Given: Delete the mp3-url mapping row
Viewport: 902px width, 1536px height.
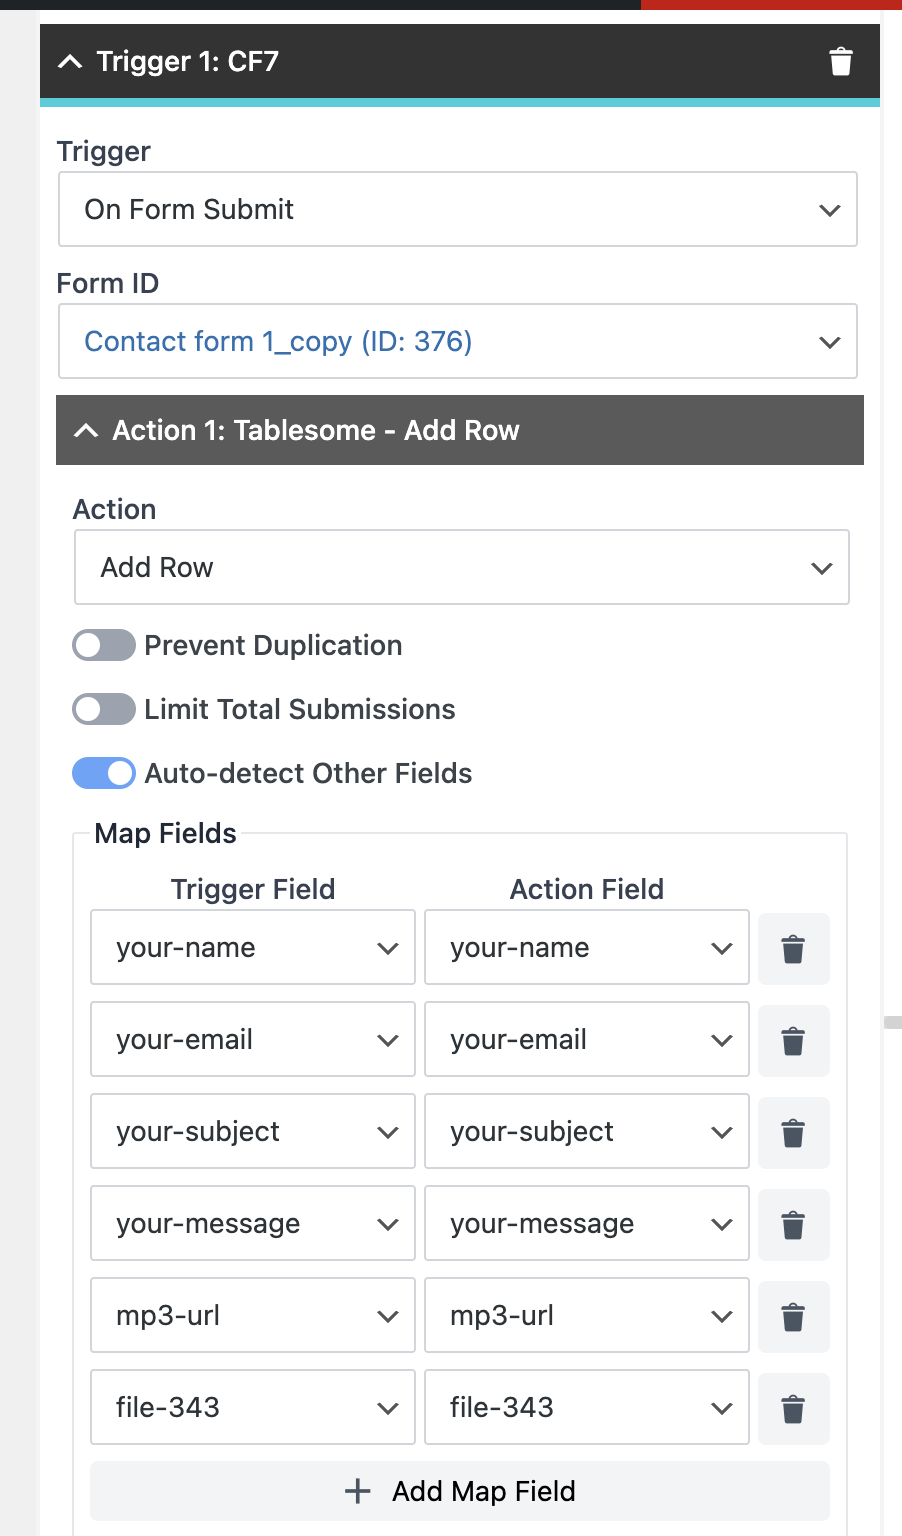Looking at the screenshot, I should 793,1317.
